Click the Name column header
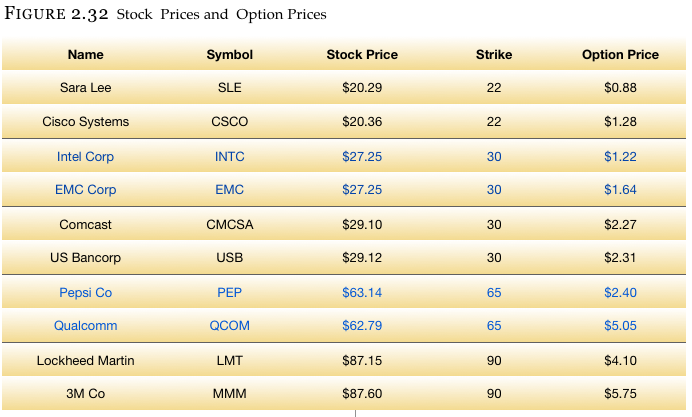Image resolution: width=692 pixels, height=417 pixels. (86, 55)
